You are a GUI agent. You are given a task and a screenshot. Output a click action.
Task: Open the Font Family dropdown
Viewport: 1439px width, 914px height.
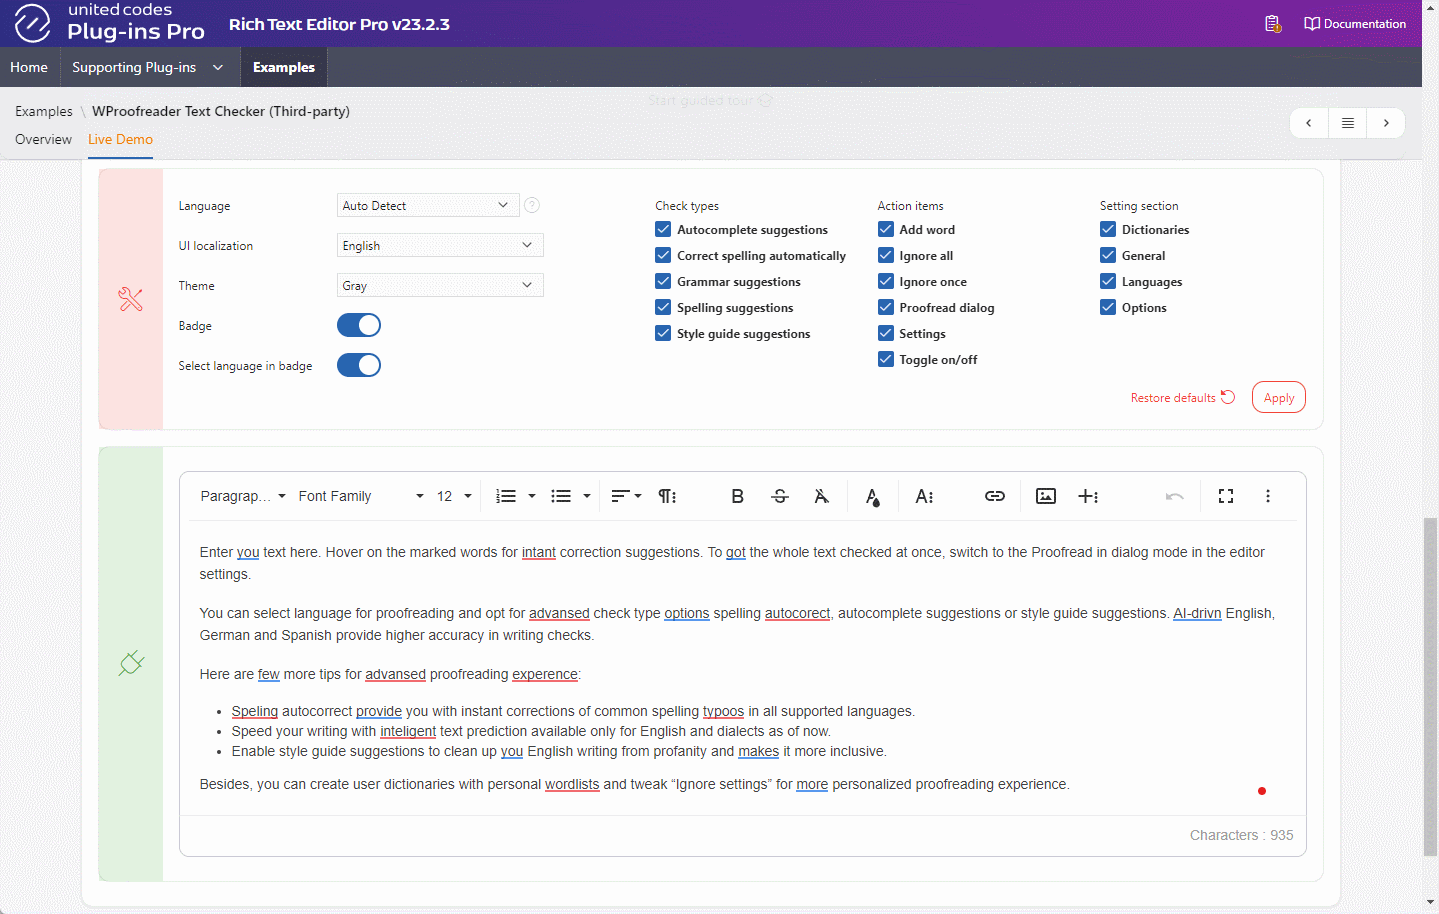click(361, 496)
